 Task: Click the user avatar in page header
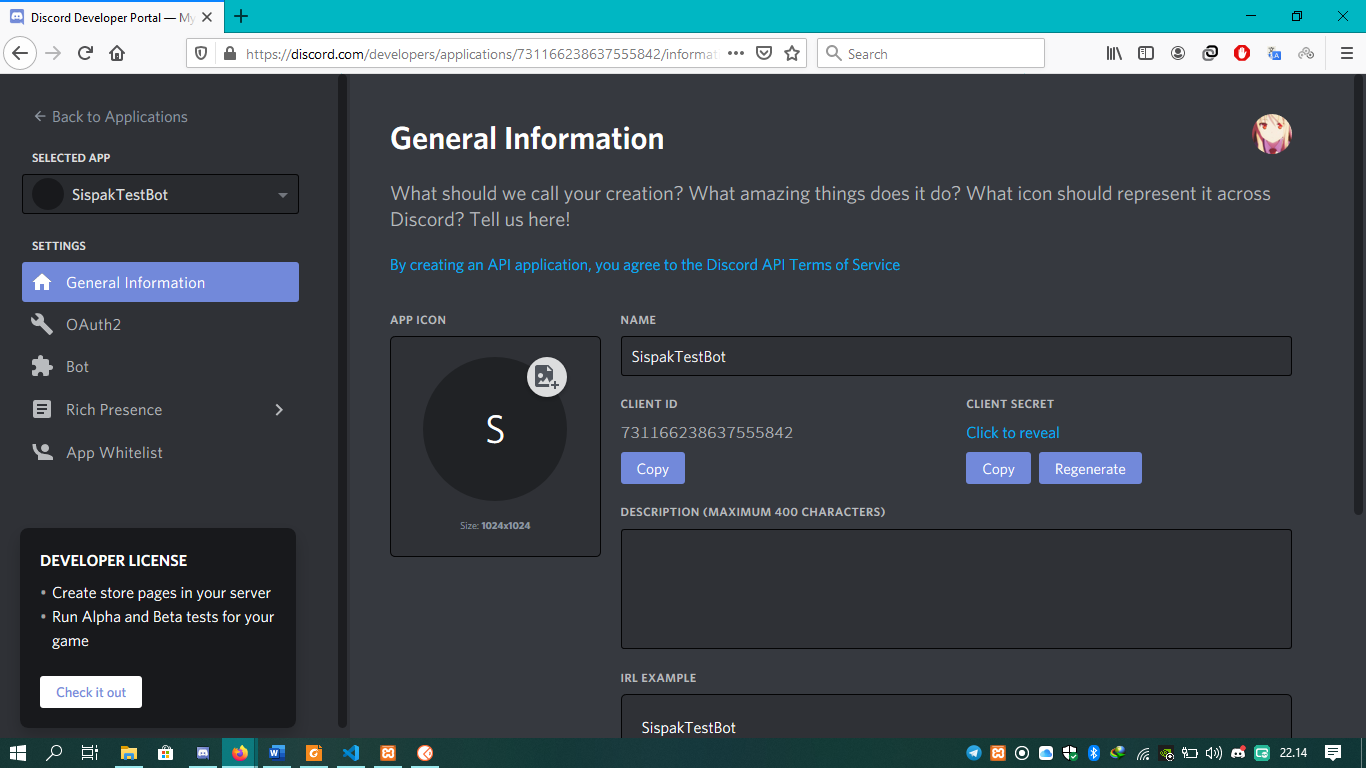click(x=1272, y=134)
